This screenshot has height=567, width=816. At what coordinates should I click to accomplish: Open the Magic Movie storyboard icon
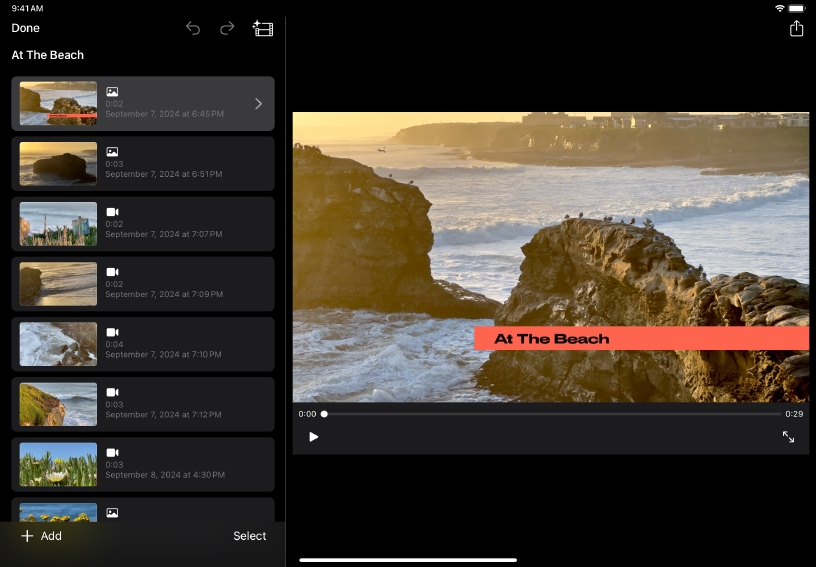[x=263, y=28]
